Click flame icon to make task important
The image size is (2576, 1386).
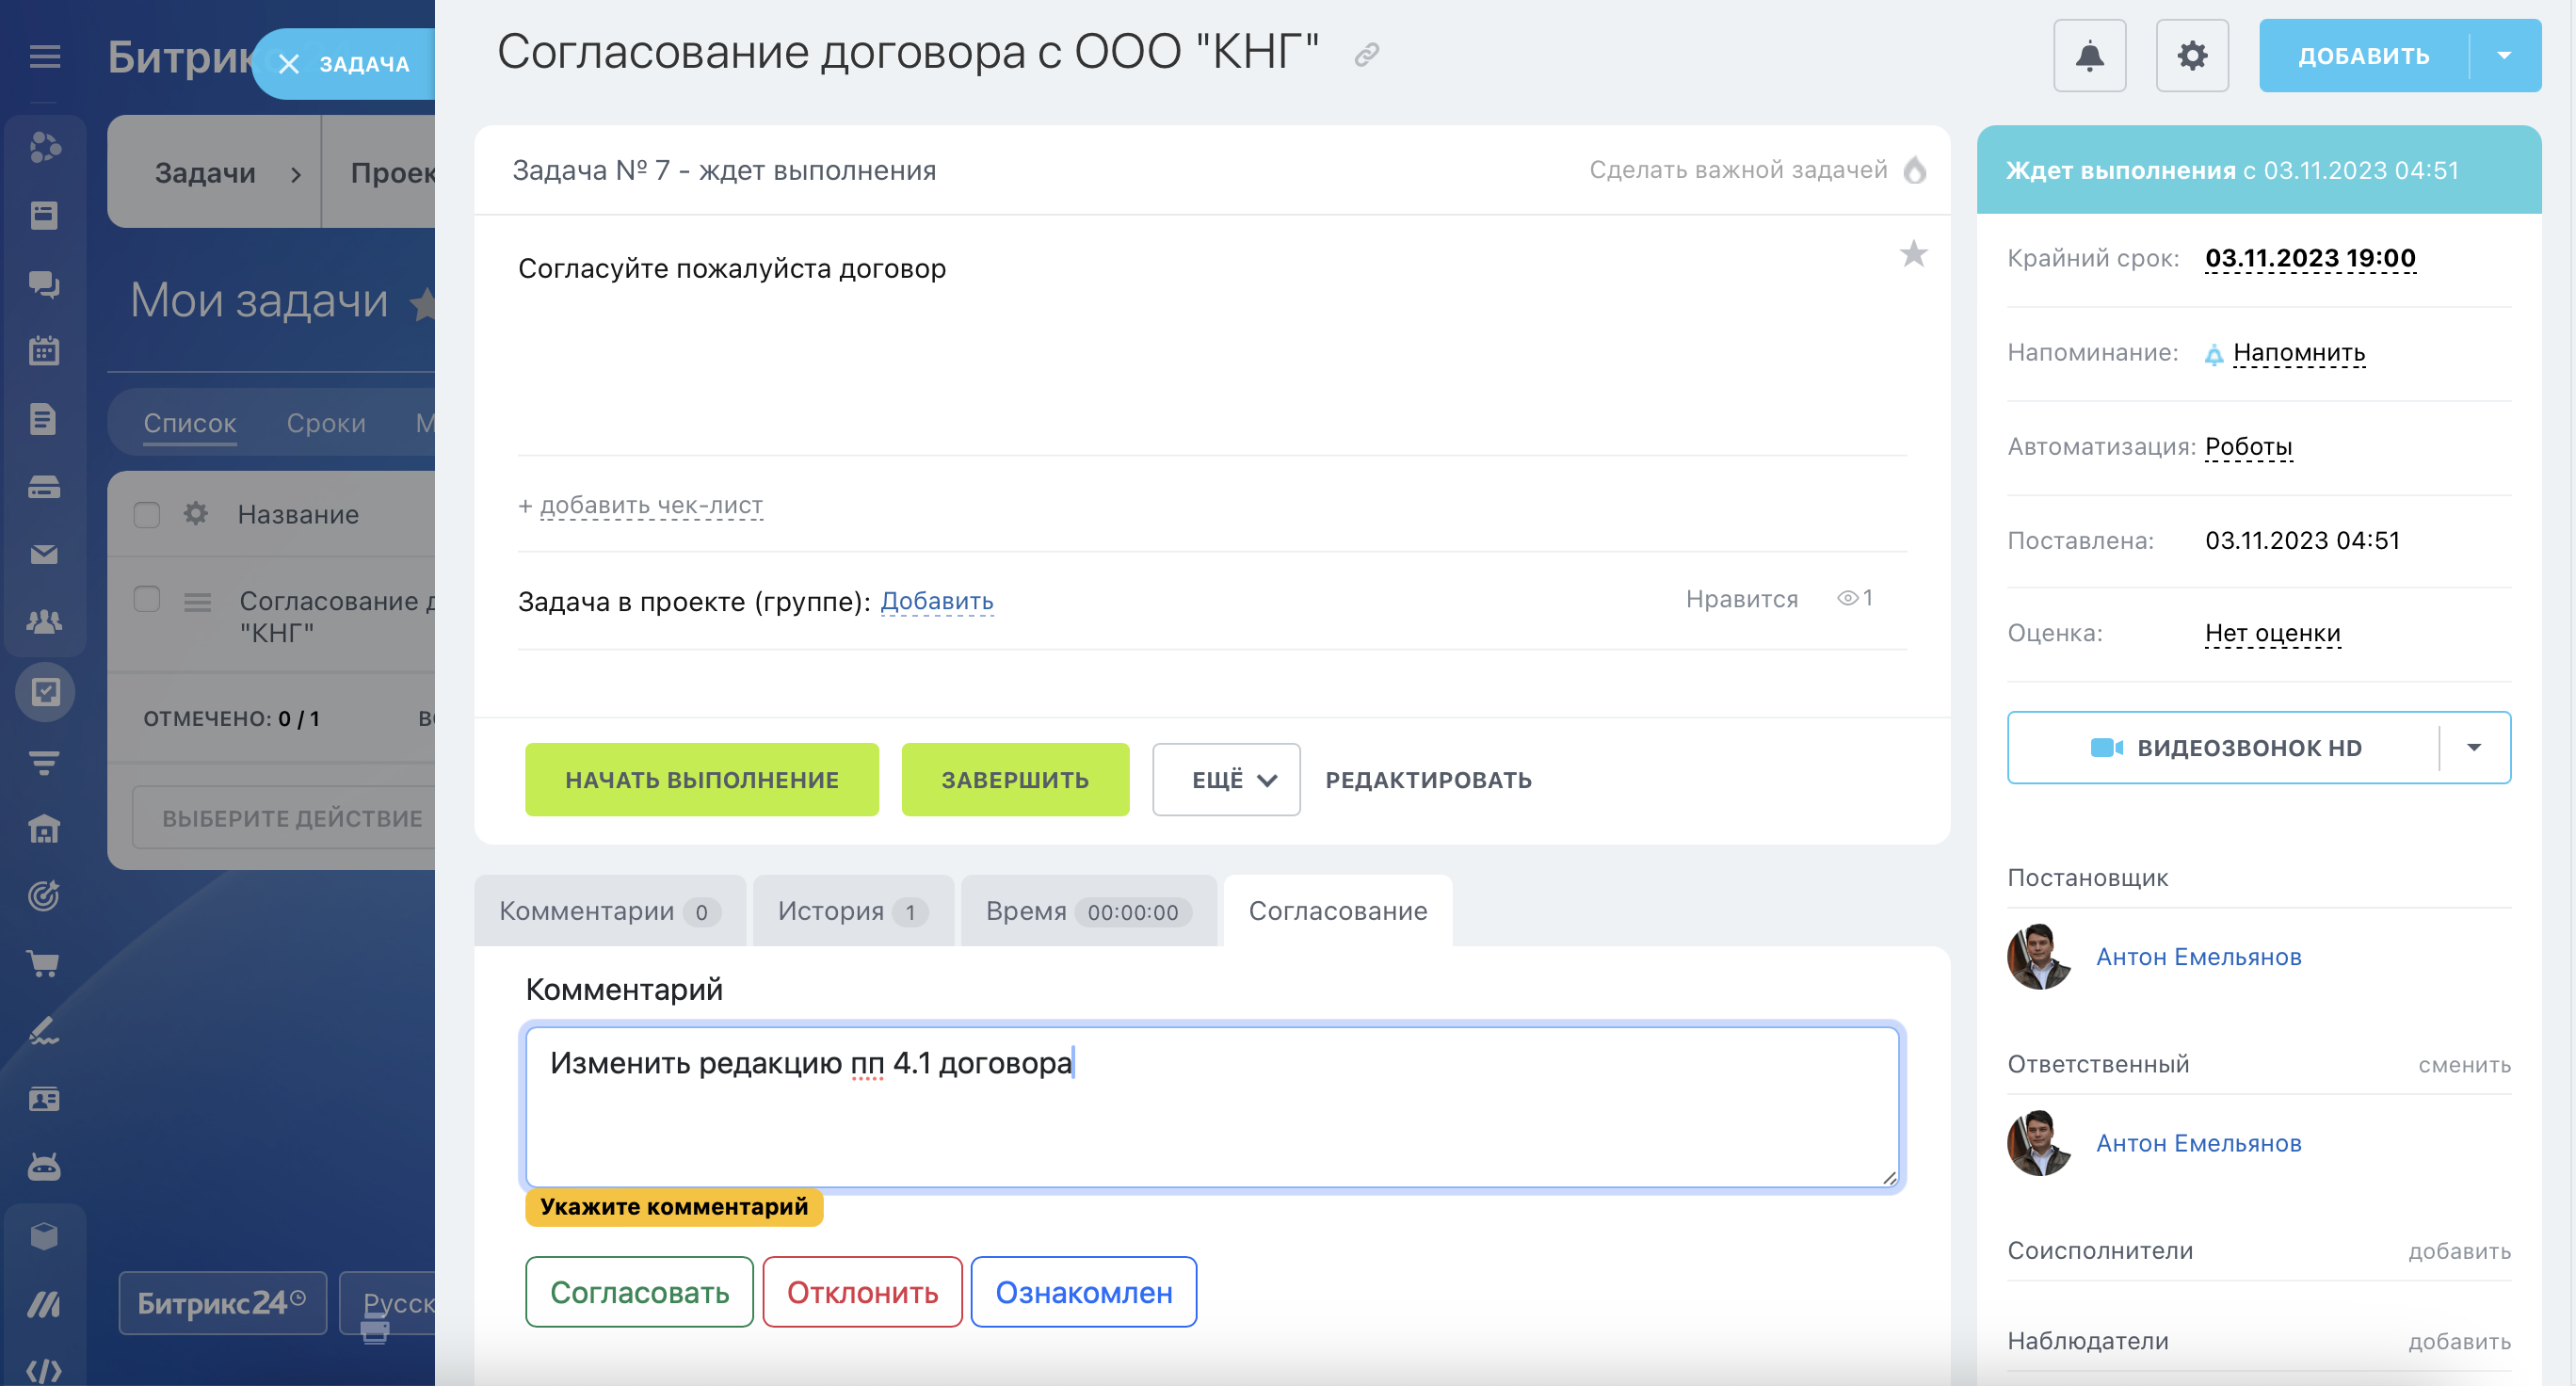pos(1915,170)
